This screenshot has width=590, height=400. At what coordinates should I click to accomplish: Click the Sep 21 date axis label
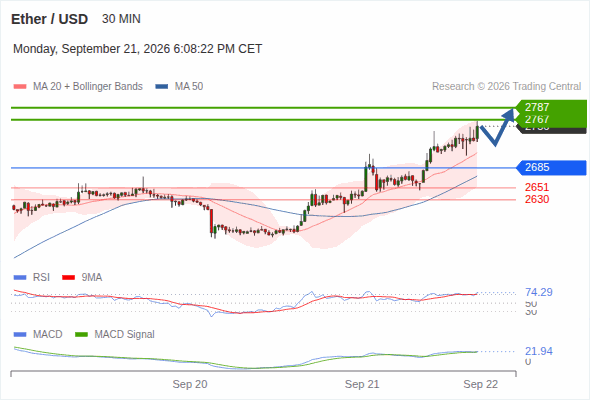coord(362,384)
